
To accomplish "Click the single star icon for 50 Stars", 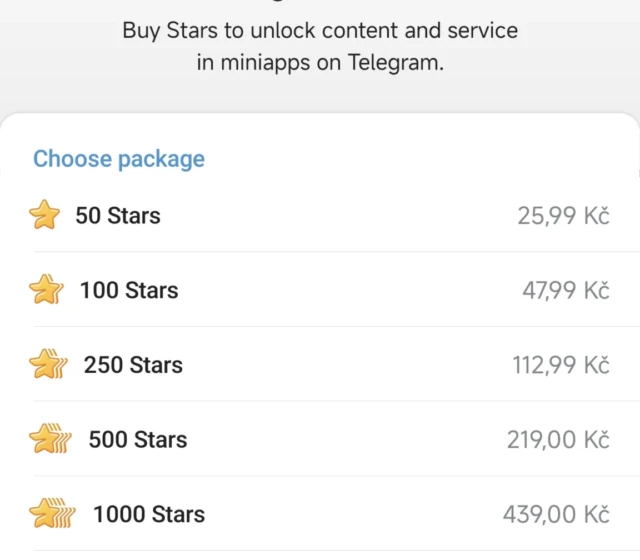I will [x=44, y=215].
